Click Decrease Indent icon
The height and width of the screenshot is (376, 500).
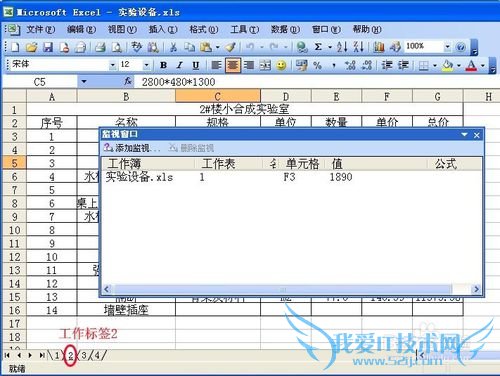click(387, 65)
